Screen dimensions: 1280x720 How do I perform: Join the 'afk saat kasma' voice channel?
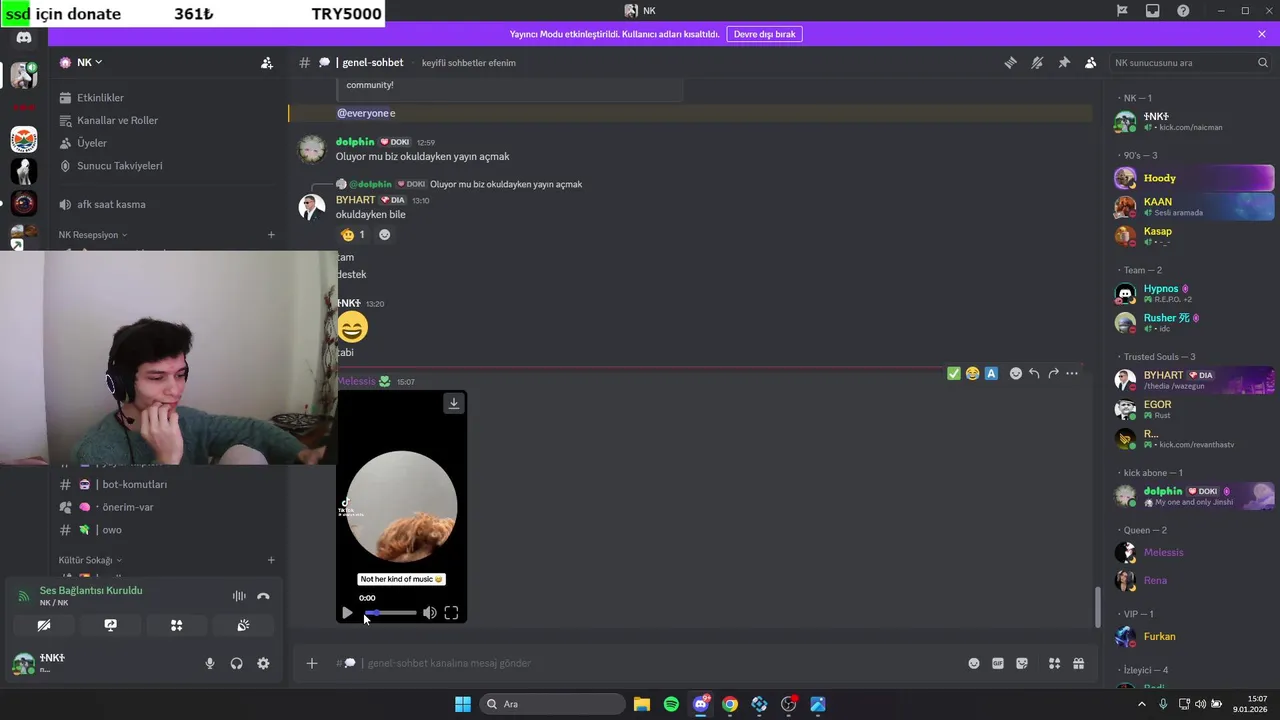[x=111, y=204]
